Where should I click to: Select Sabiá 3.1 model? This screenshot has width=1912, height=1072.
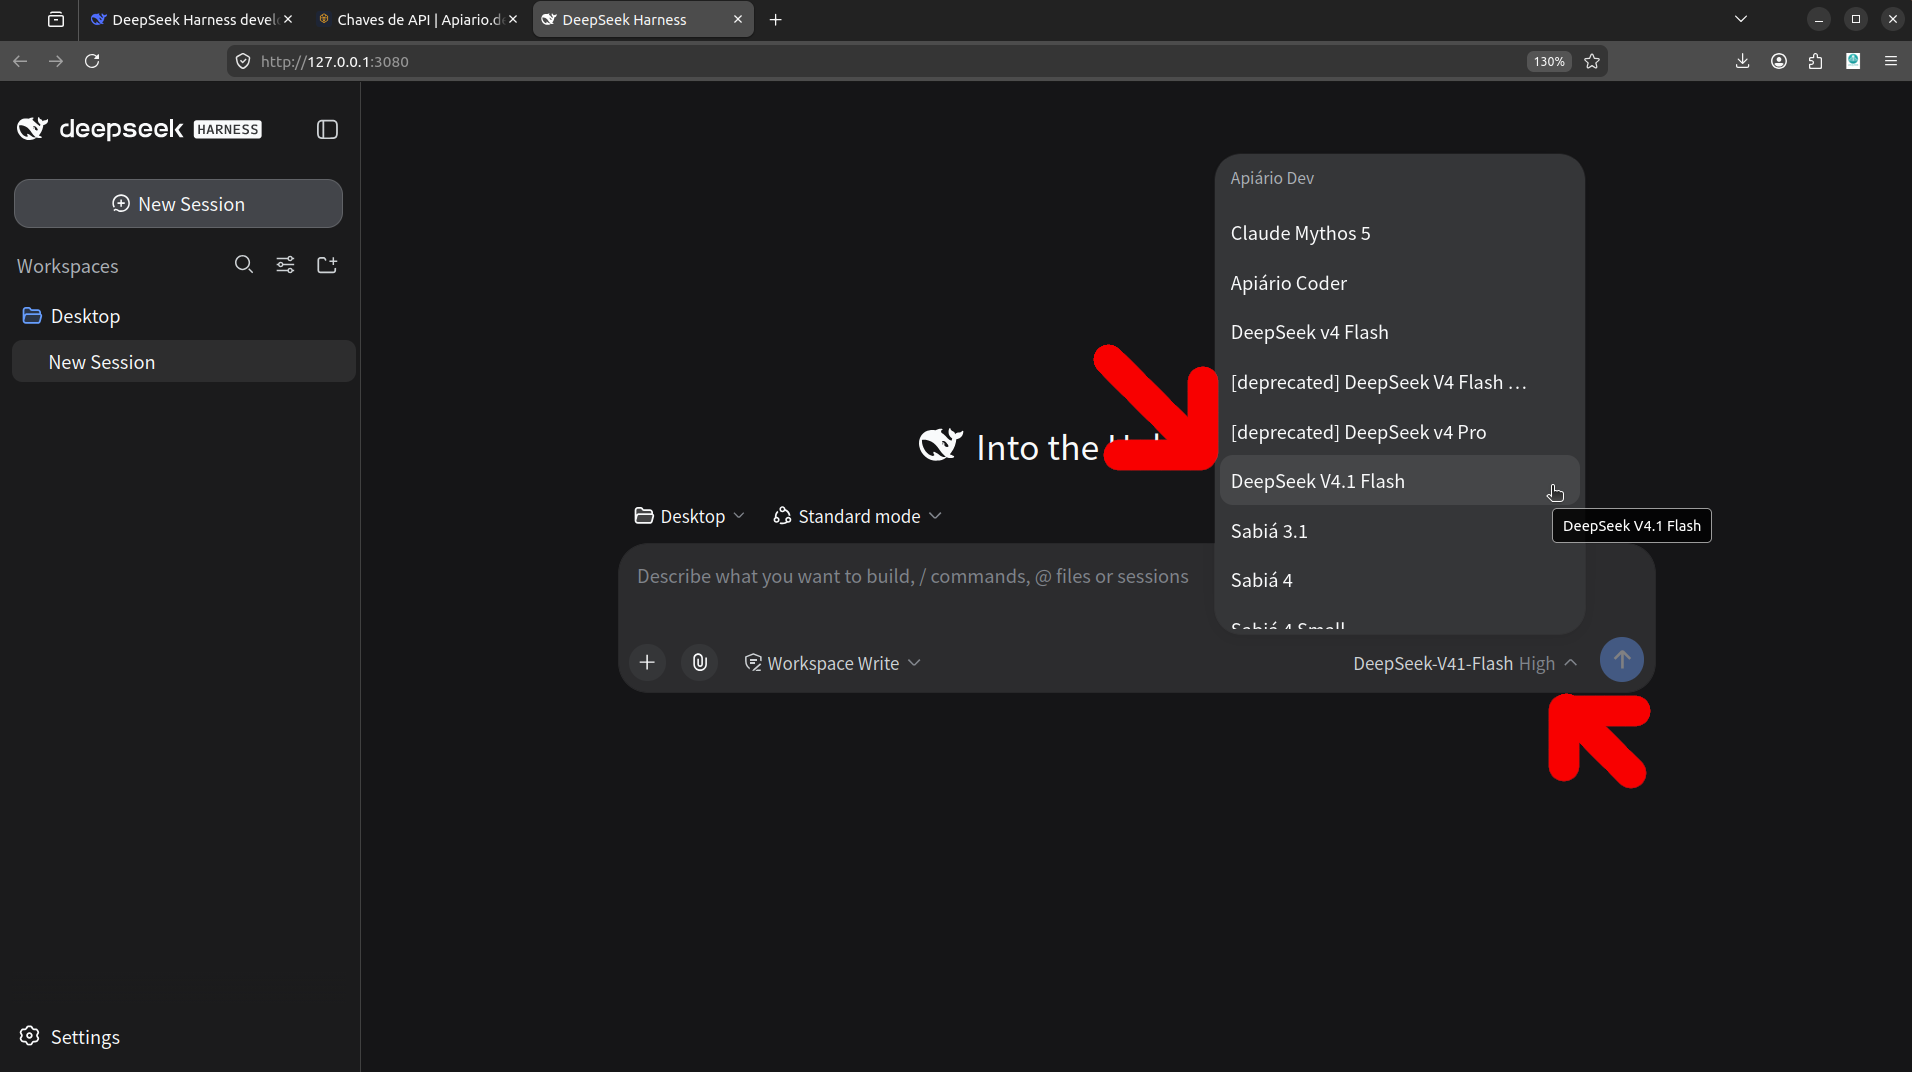coord(1399,531)
